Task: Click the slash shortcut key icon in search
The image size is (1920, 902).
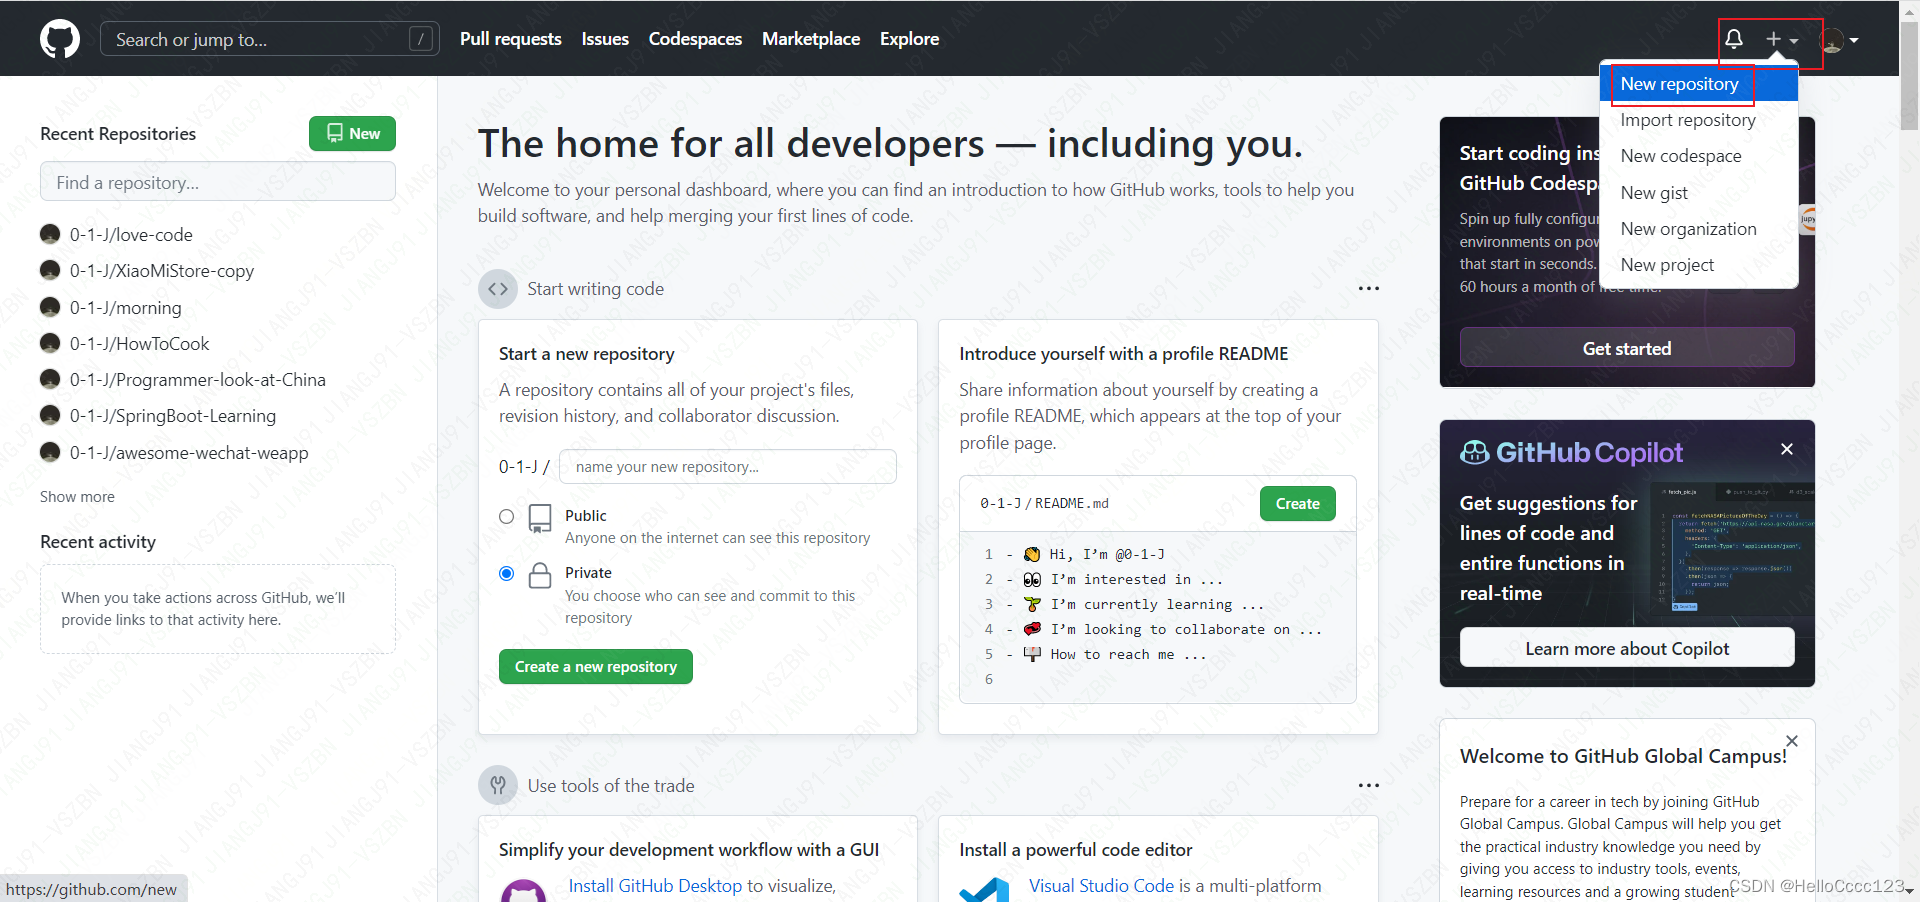Action: (421, 39)
